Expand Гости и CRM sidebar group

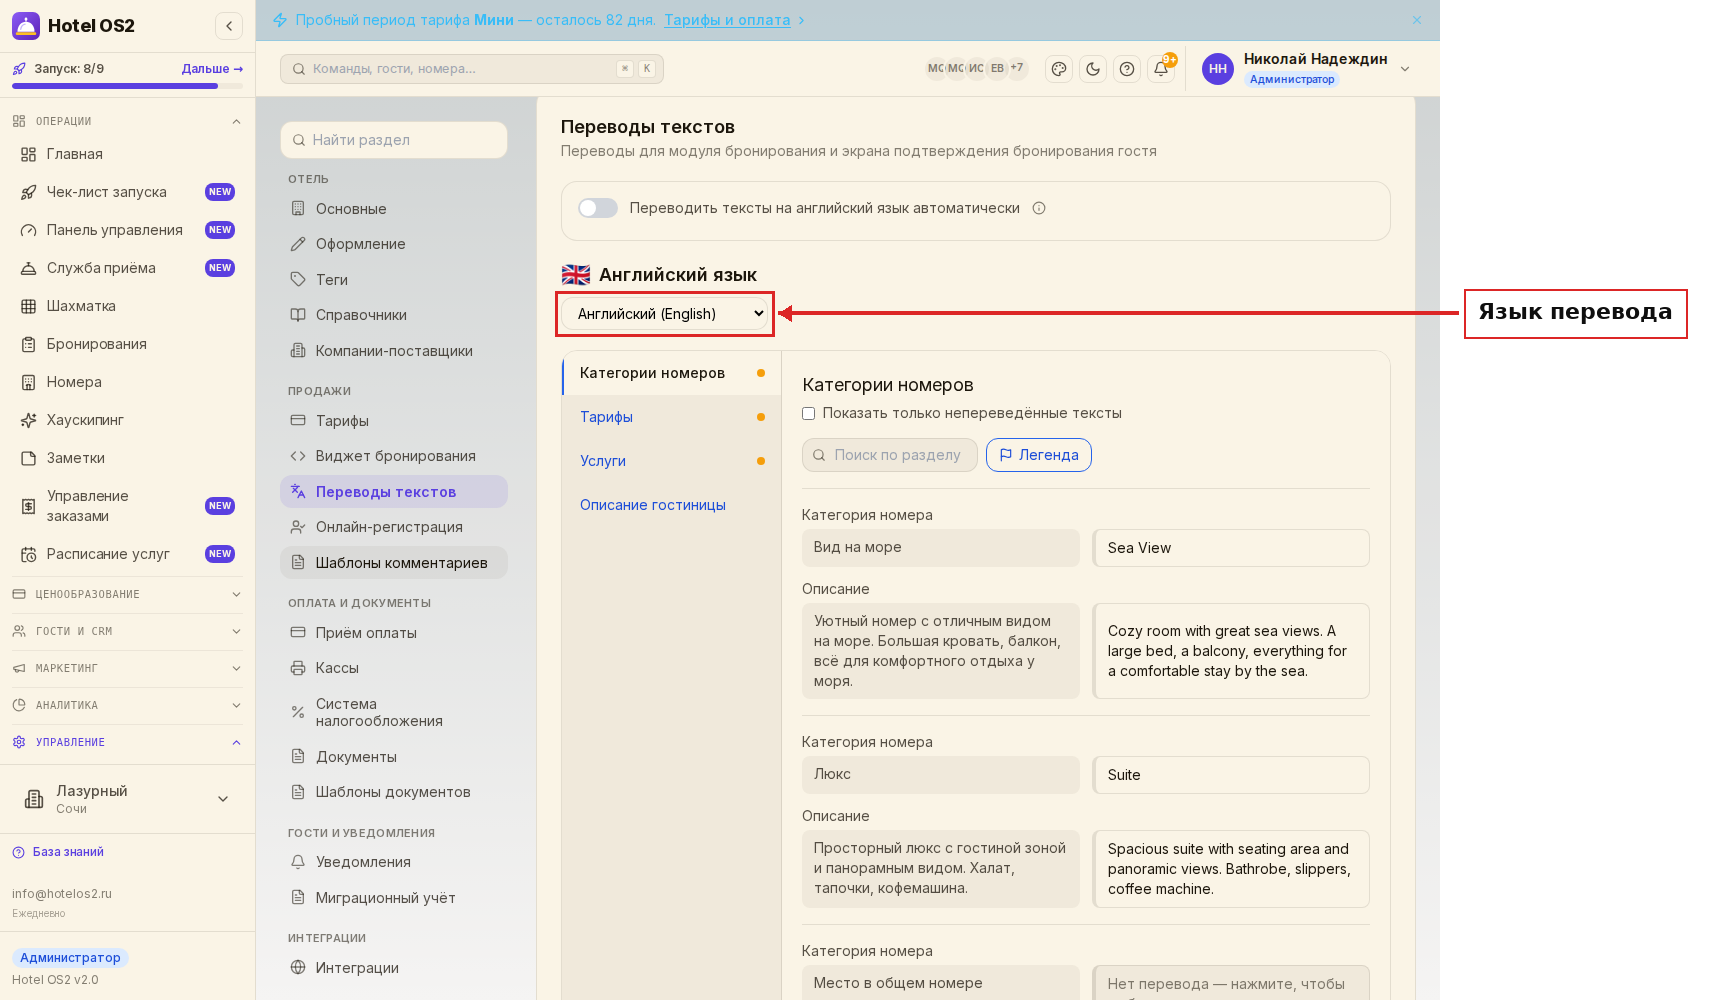pos(128,631)
